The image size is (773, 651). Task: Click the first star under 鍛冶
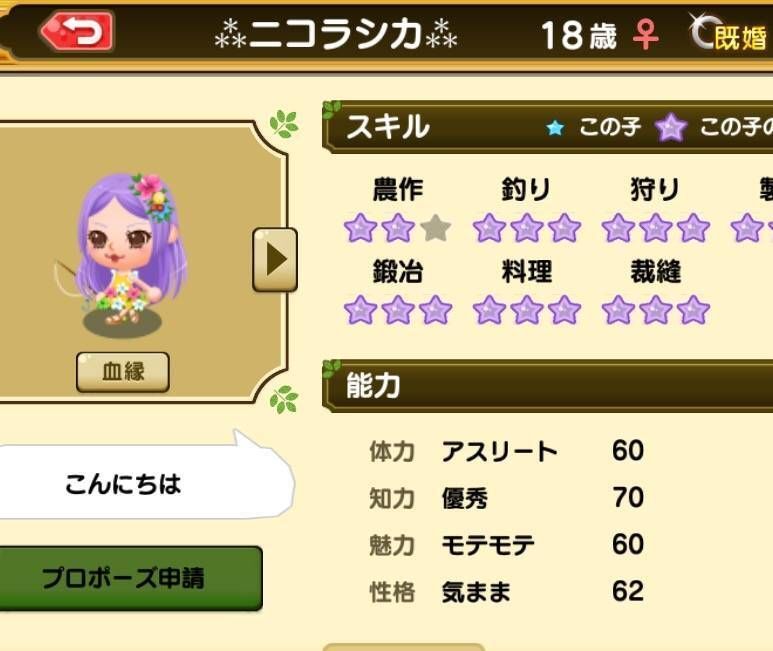(x=360, y=310)
